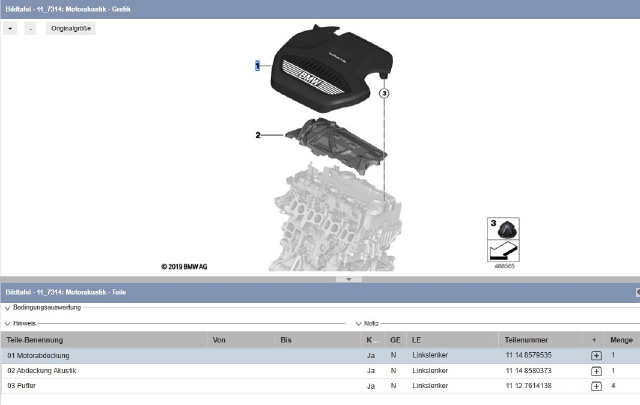Select the 03 Puffer row

320,386
